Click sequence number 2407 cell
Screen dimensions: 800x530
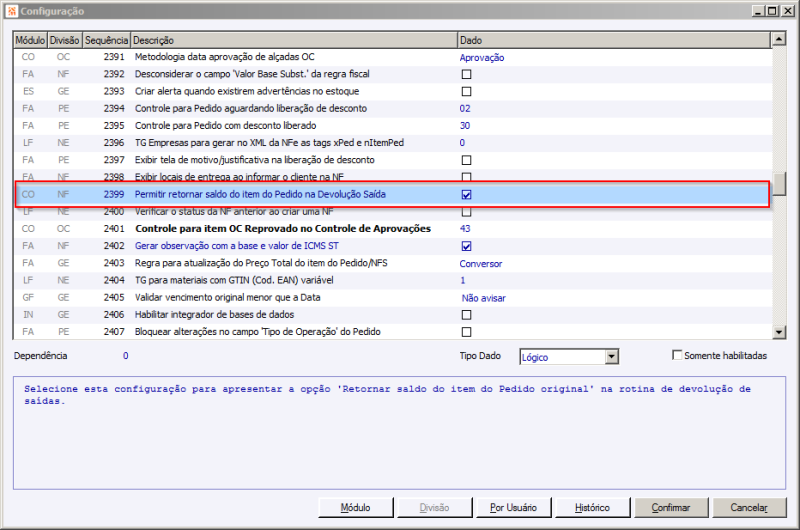tap(114, 332)
